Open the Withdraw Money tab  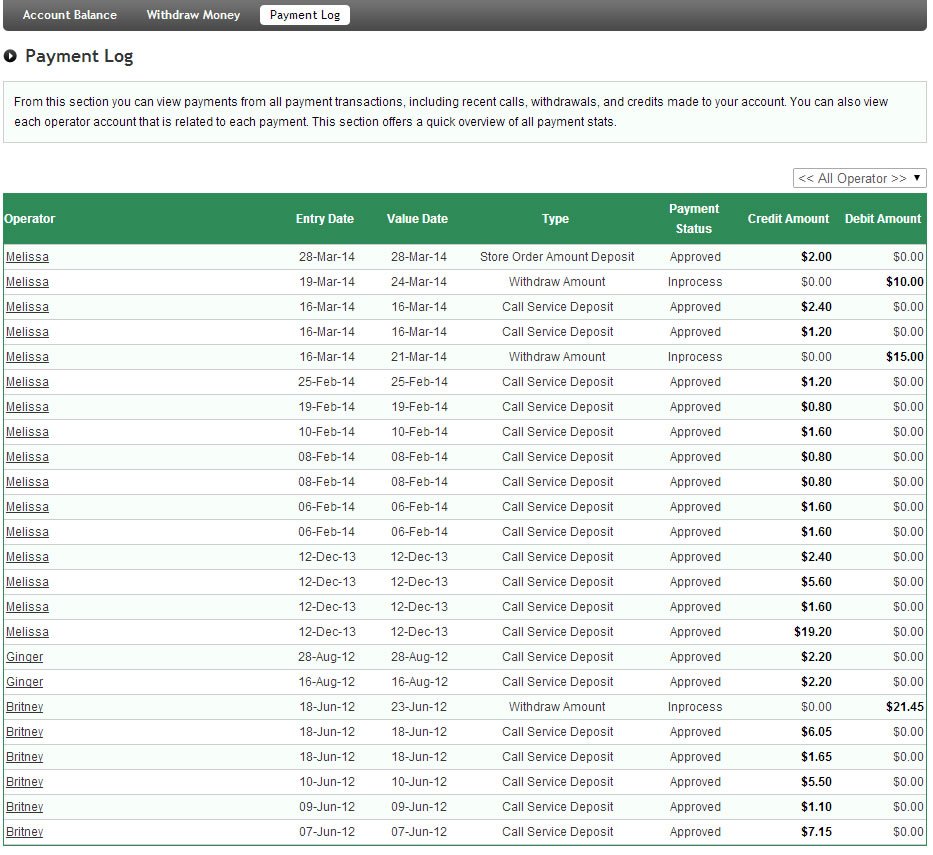tap(192, 15)
